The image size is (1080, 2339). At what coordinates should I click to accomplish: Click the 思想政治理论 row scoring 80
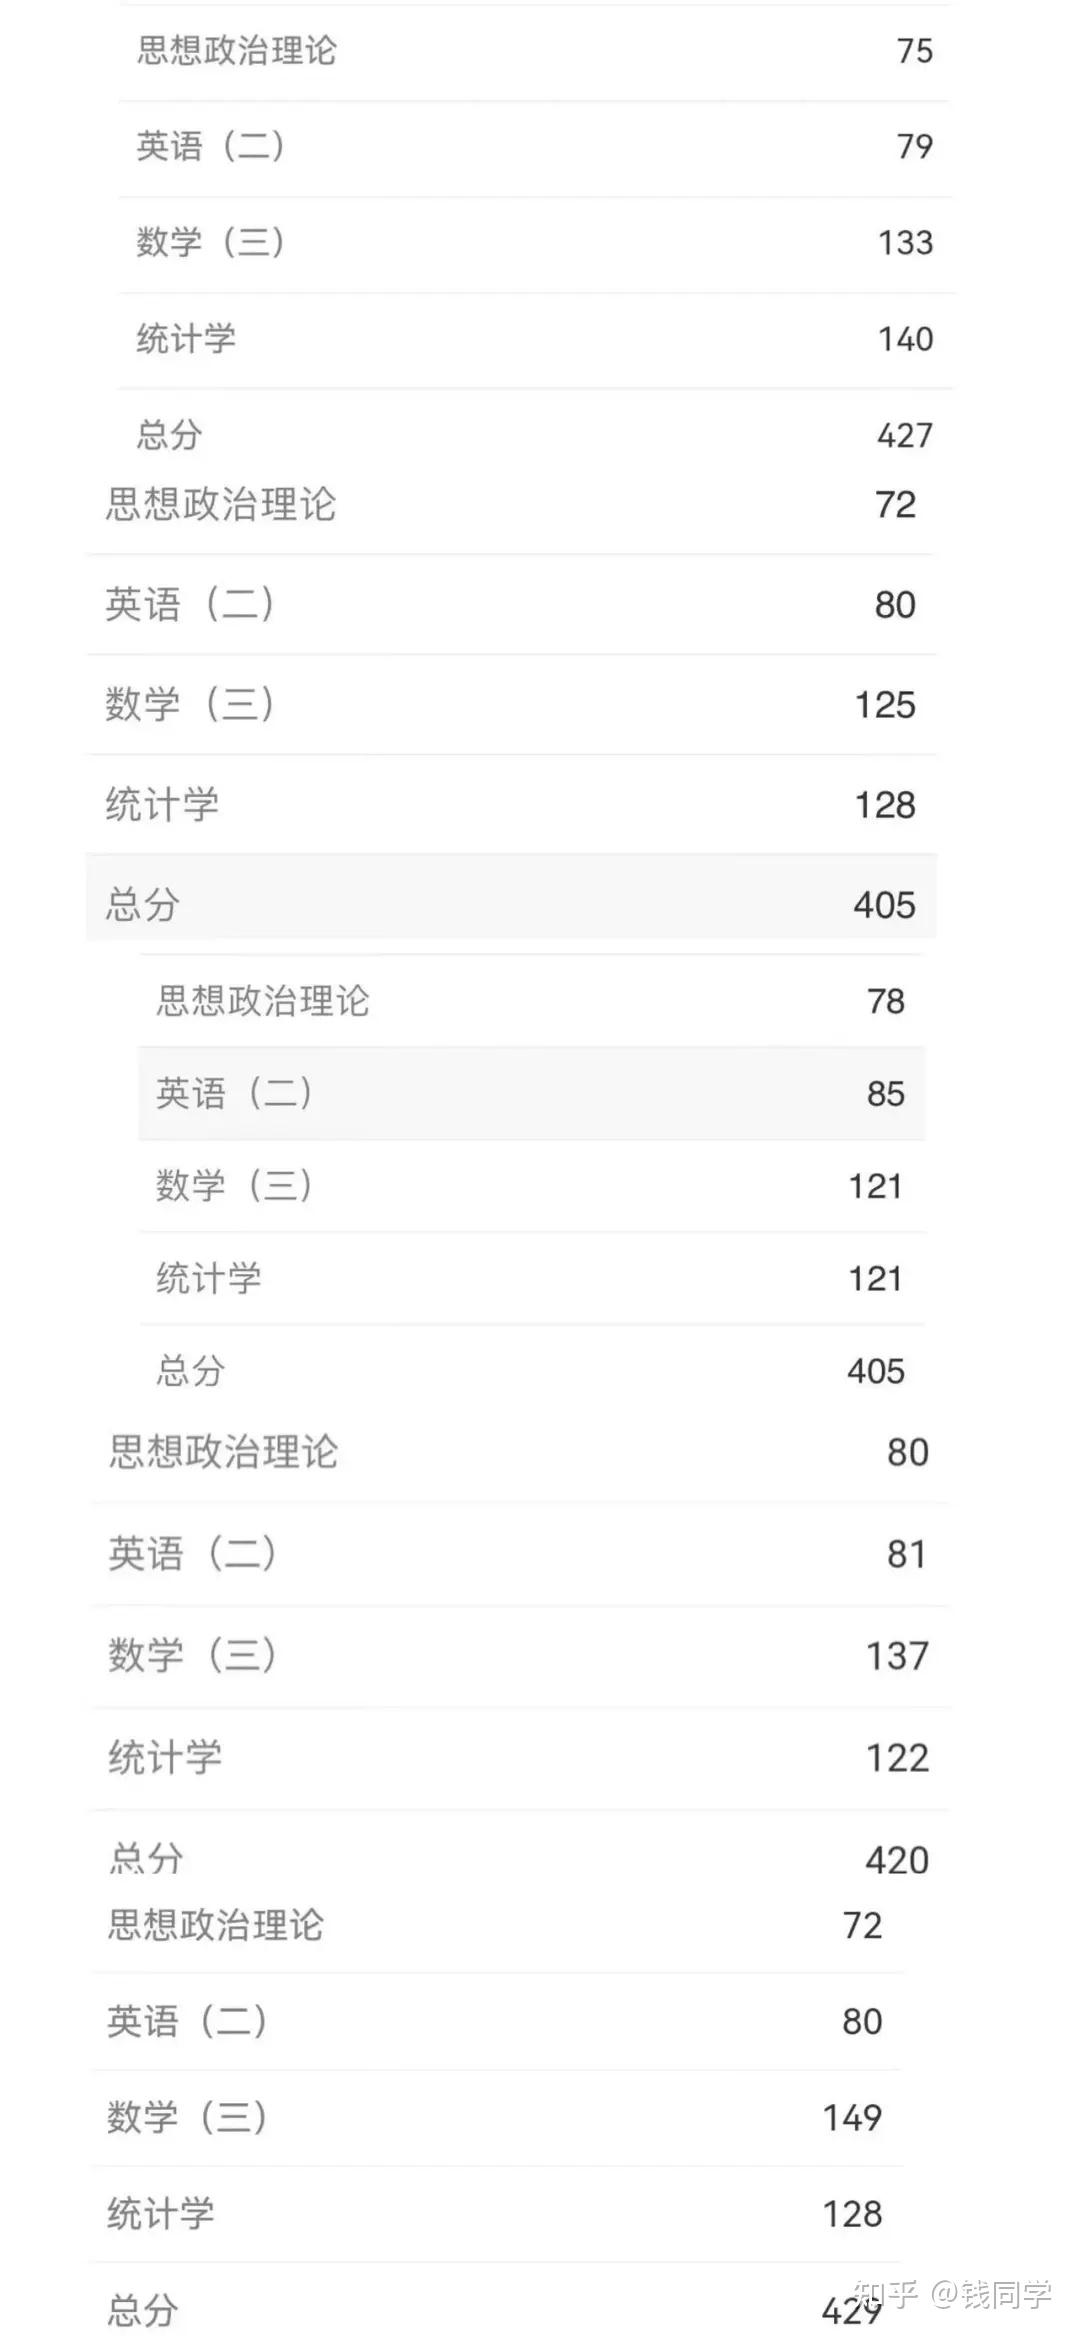pyautogui.click(x=518, y=1452)
